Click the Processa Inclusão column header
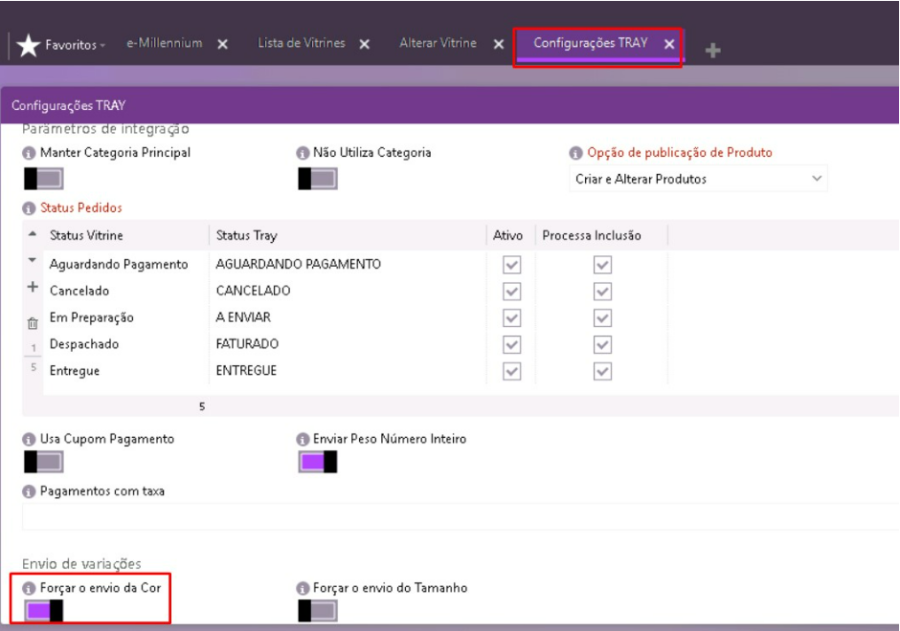Viewport: 900px width, 631px height. pyautogui.click(x=592, y=235)
